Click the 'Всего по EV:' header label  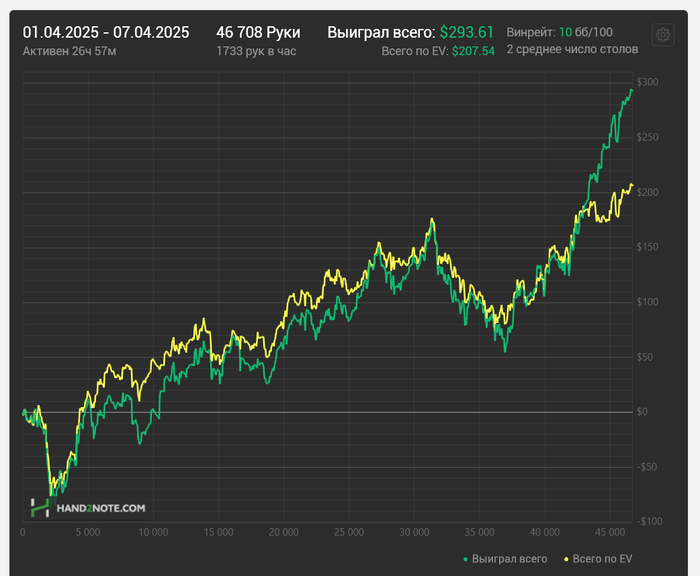pyautogui.click(x=415, y=51)
